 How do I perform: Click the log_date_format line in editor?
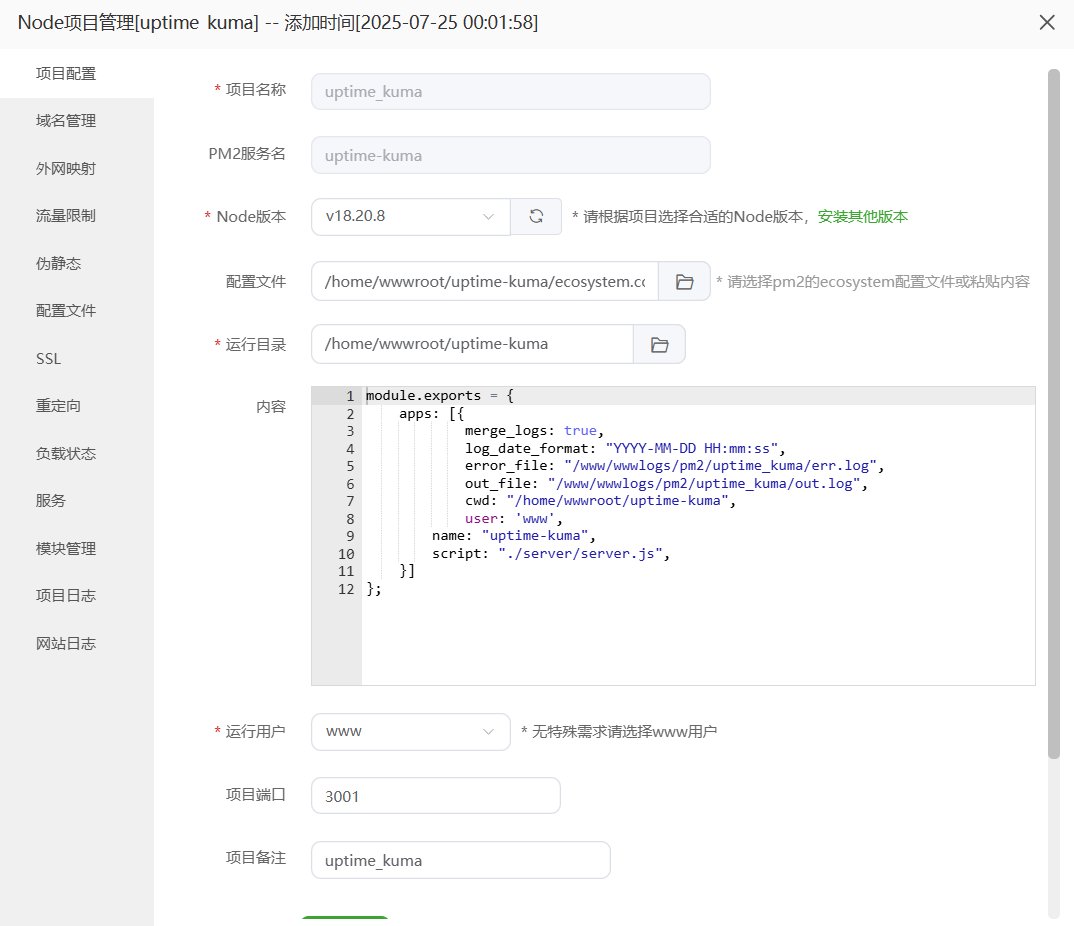(x=625, y=449)
